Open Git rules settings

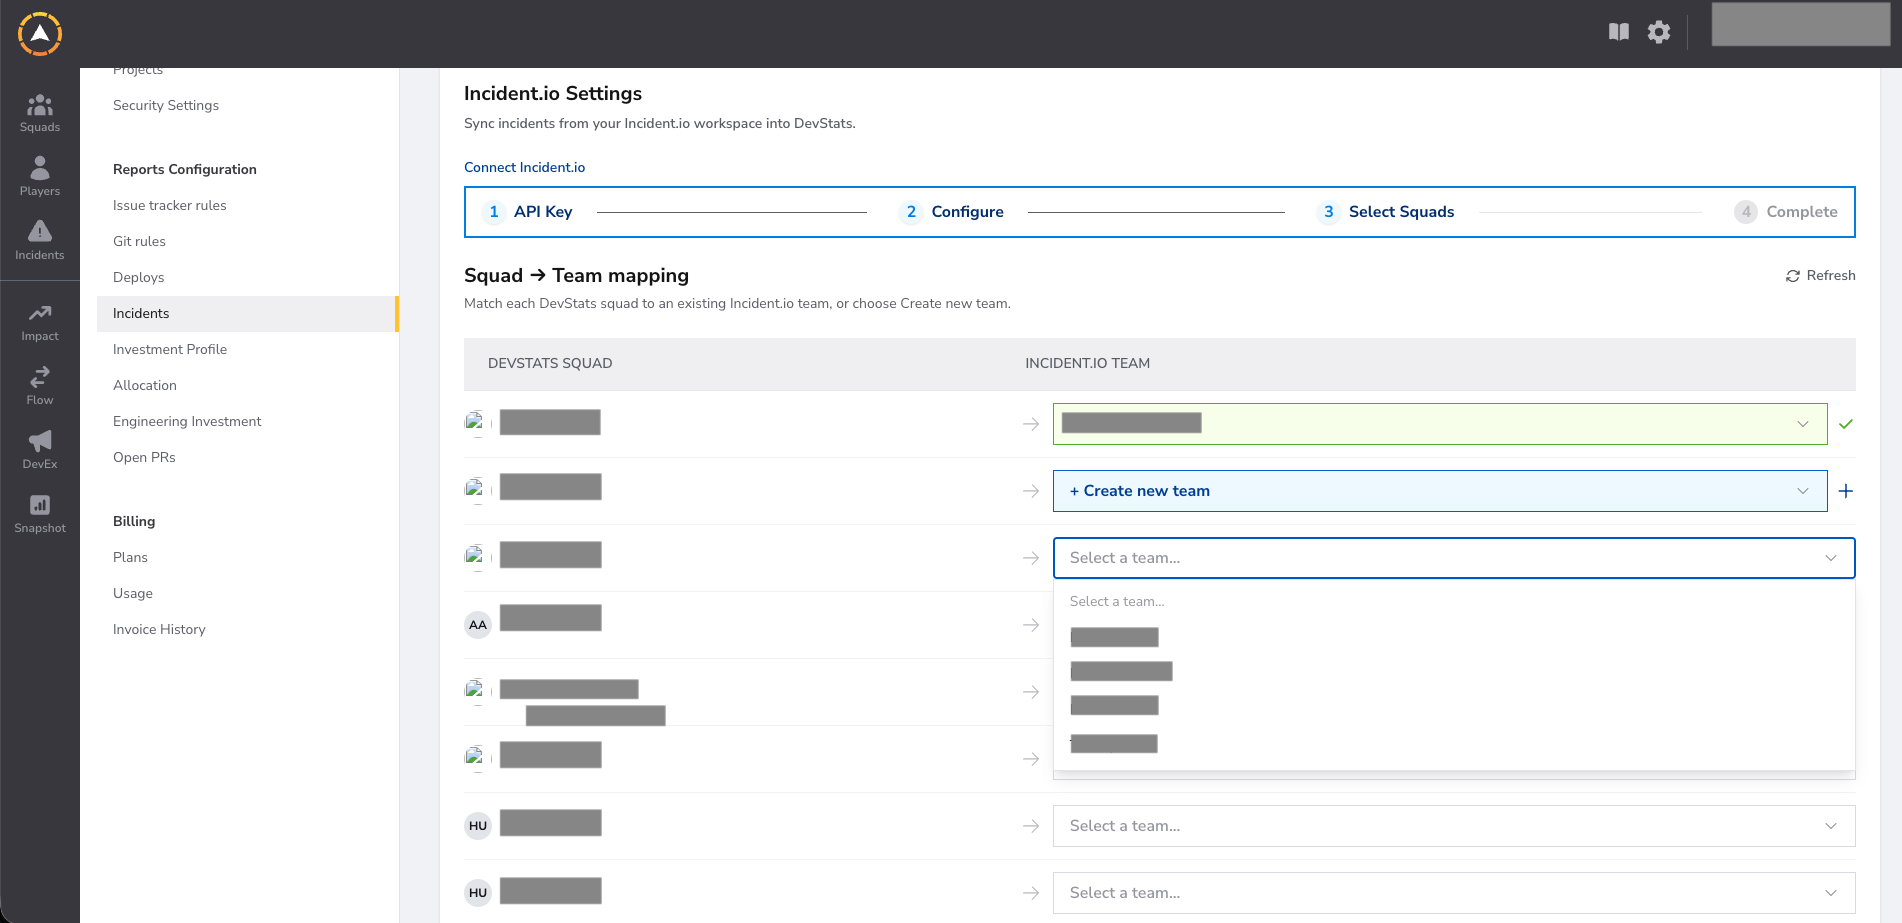tap(140, 242)
